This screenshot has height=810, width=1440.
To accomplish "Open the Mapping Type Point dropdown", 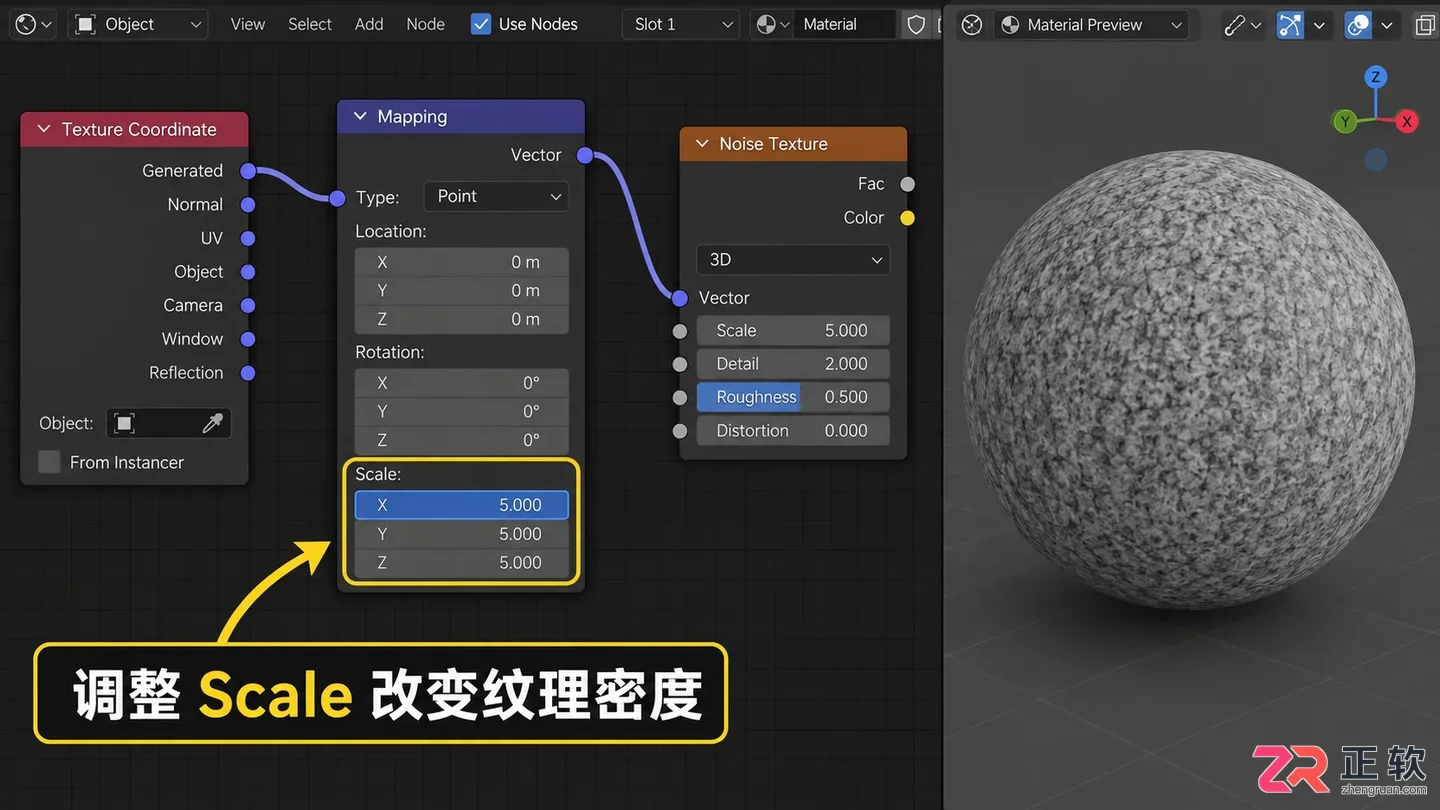I will coord(496,196).
